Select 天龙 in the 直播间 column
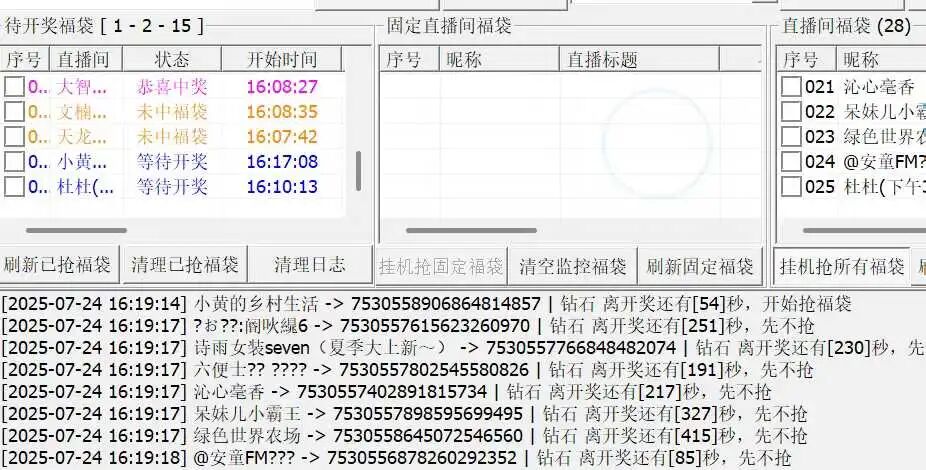This screenshot has width=926, height=470. click(x=82, y=136)
